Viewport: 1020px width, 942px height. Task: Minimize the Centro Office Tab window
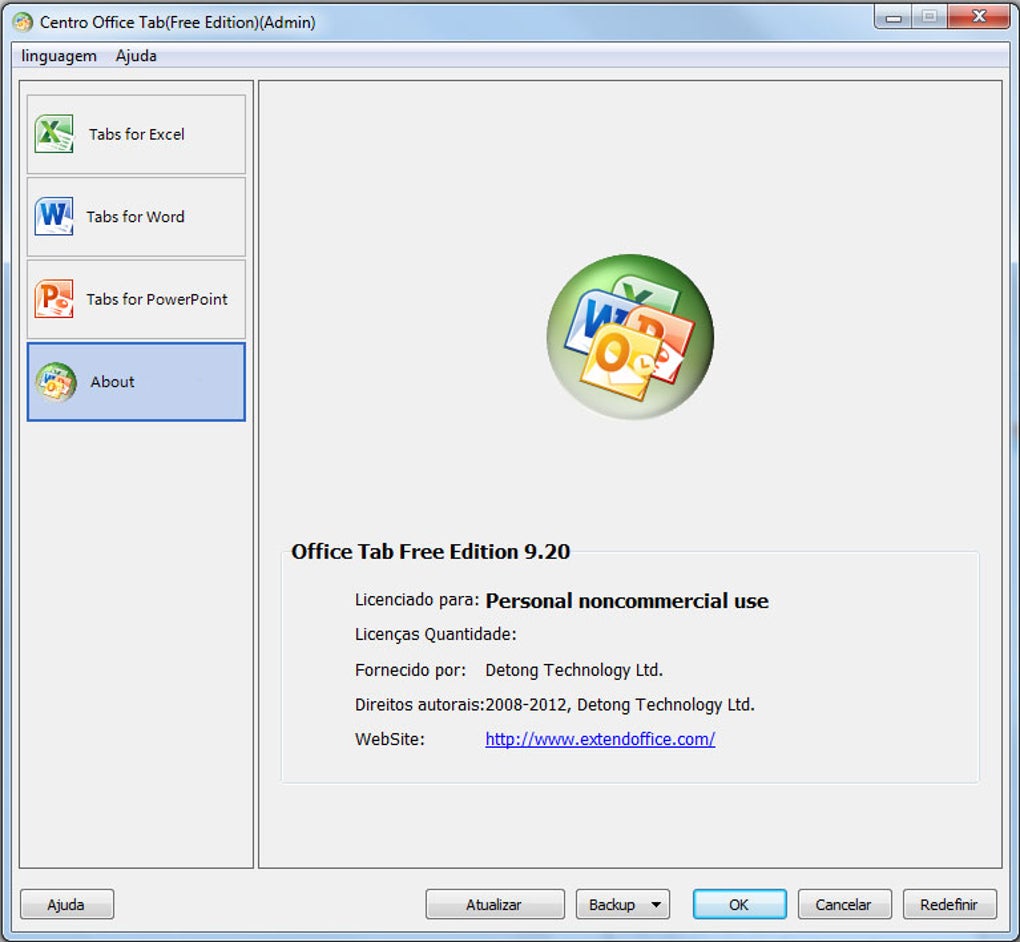893,18
